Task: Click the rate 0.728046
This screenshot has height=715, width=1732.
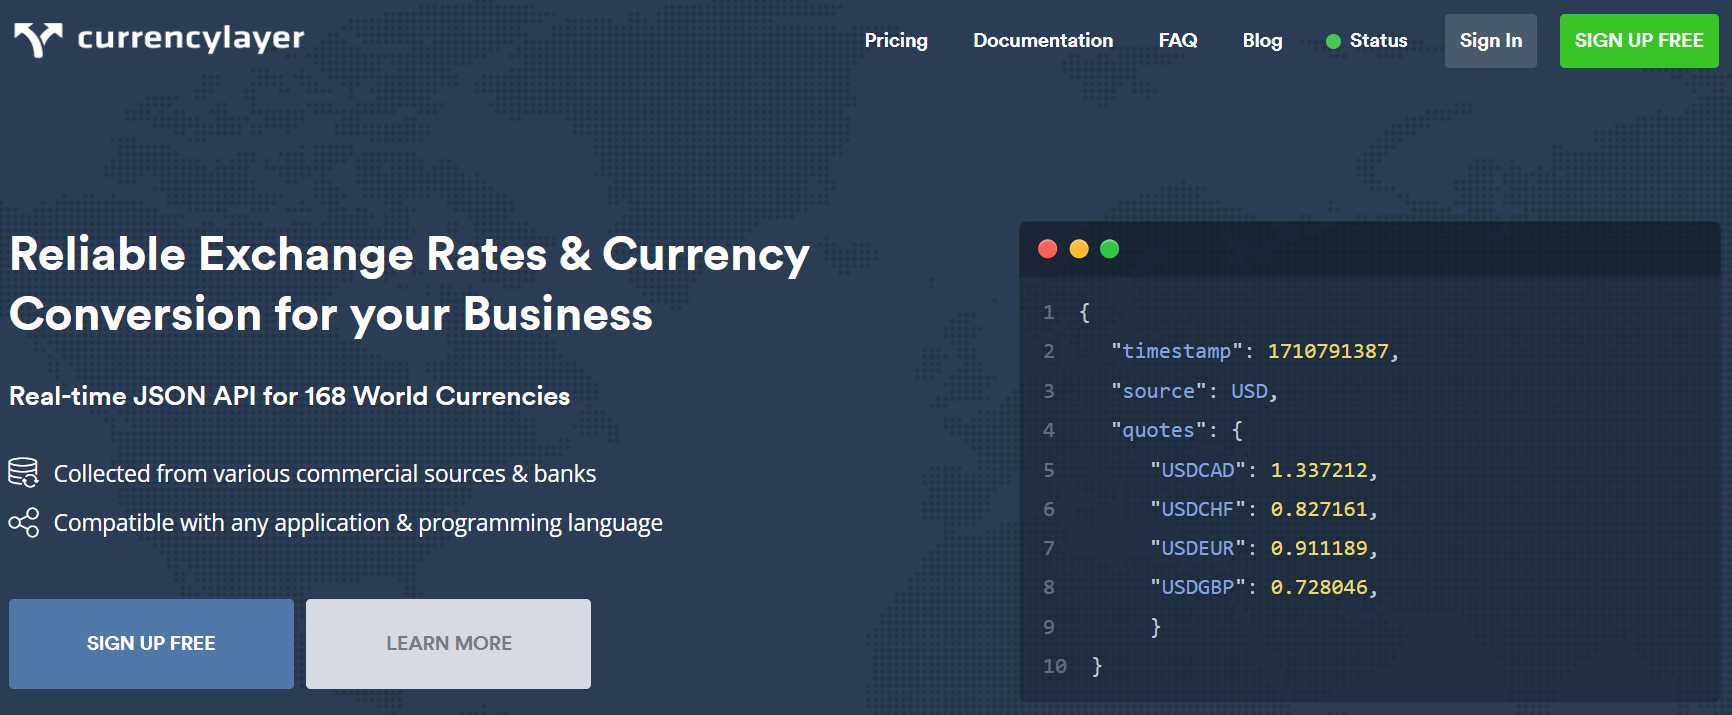Action: [x=1319, y=587]
